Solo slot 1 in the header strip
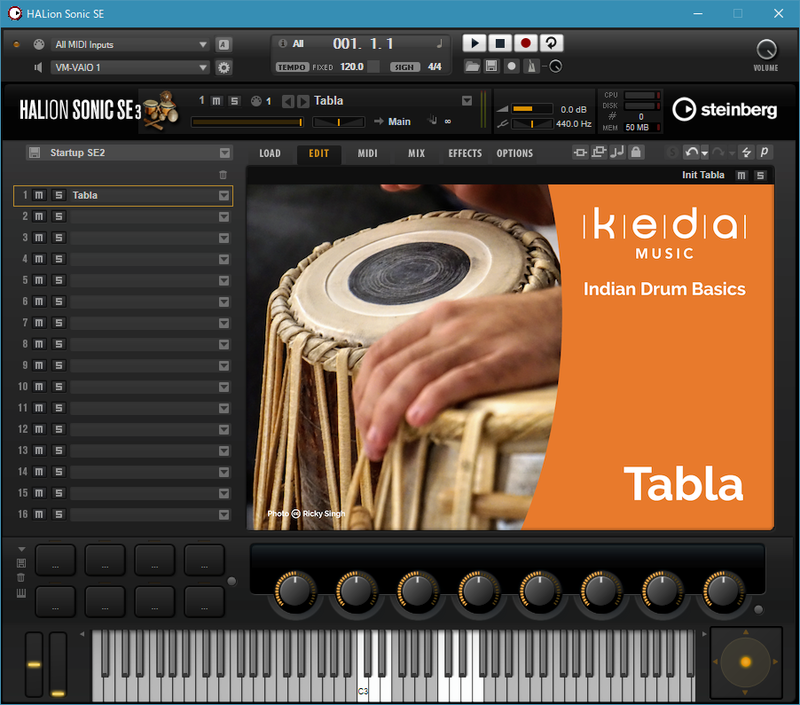The width and height of the screenshot is (800, 705). (x=234, y=101)
